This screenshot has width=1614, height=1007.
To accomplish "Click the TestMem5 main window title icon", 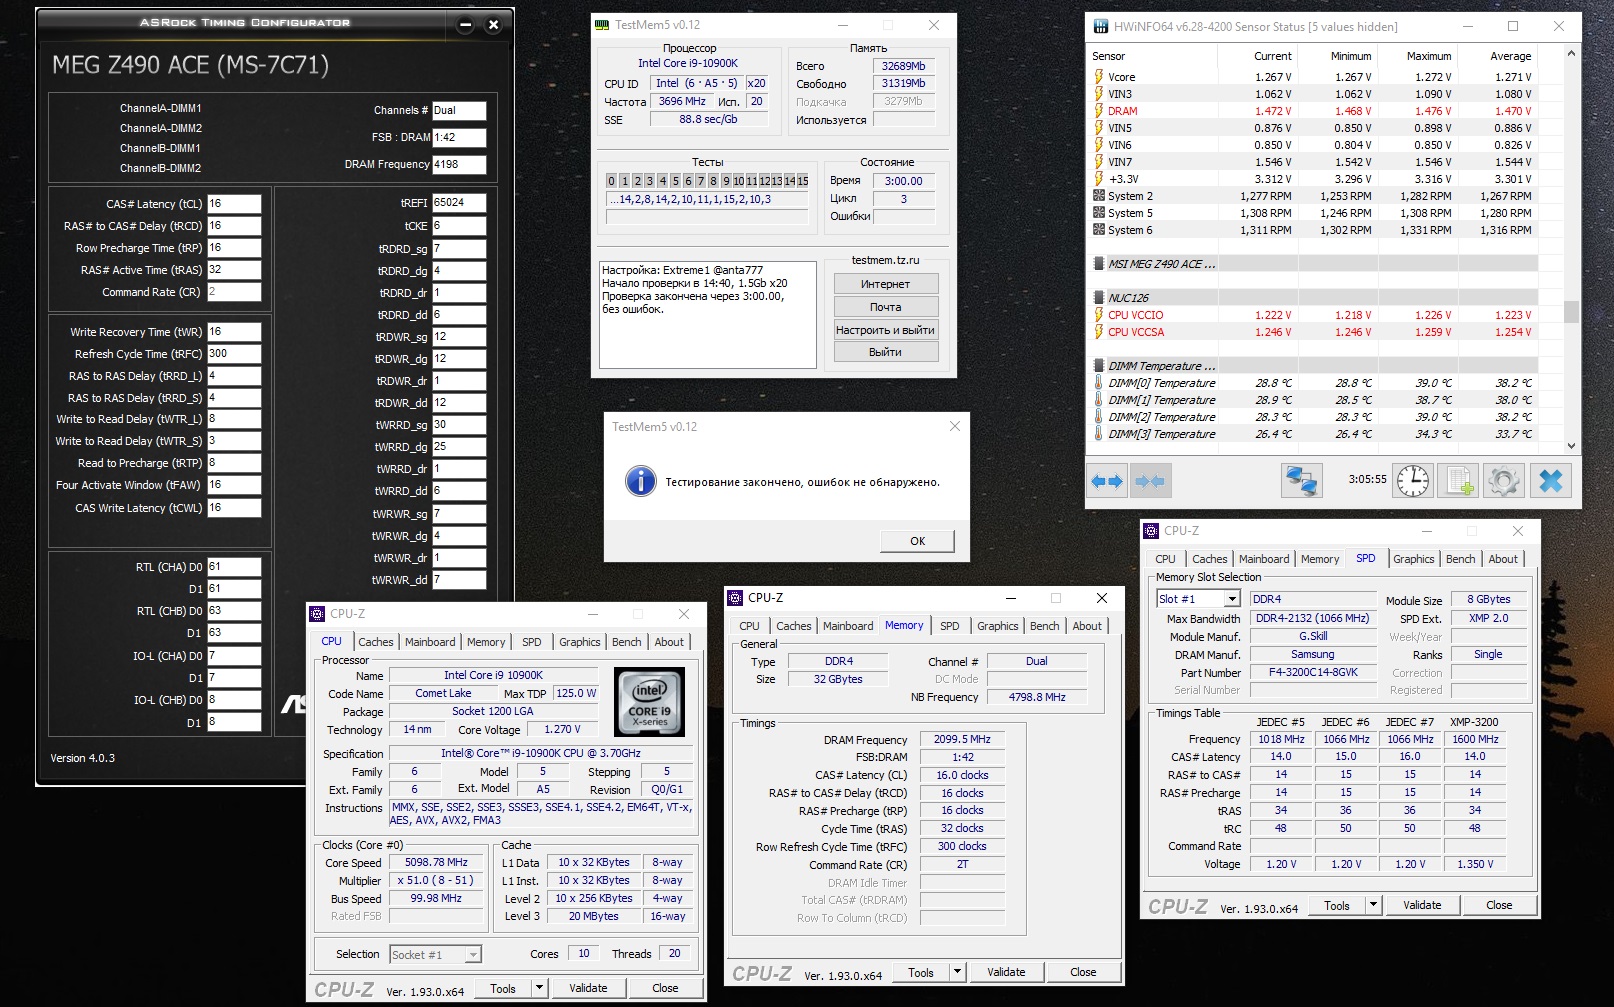I will tap(602, 25).
